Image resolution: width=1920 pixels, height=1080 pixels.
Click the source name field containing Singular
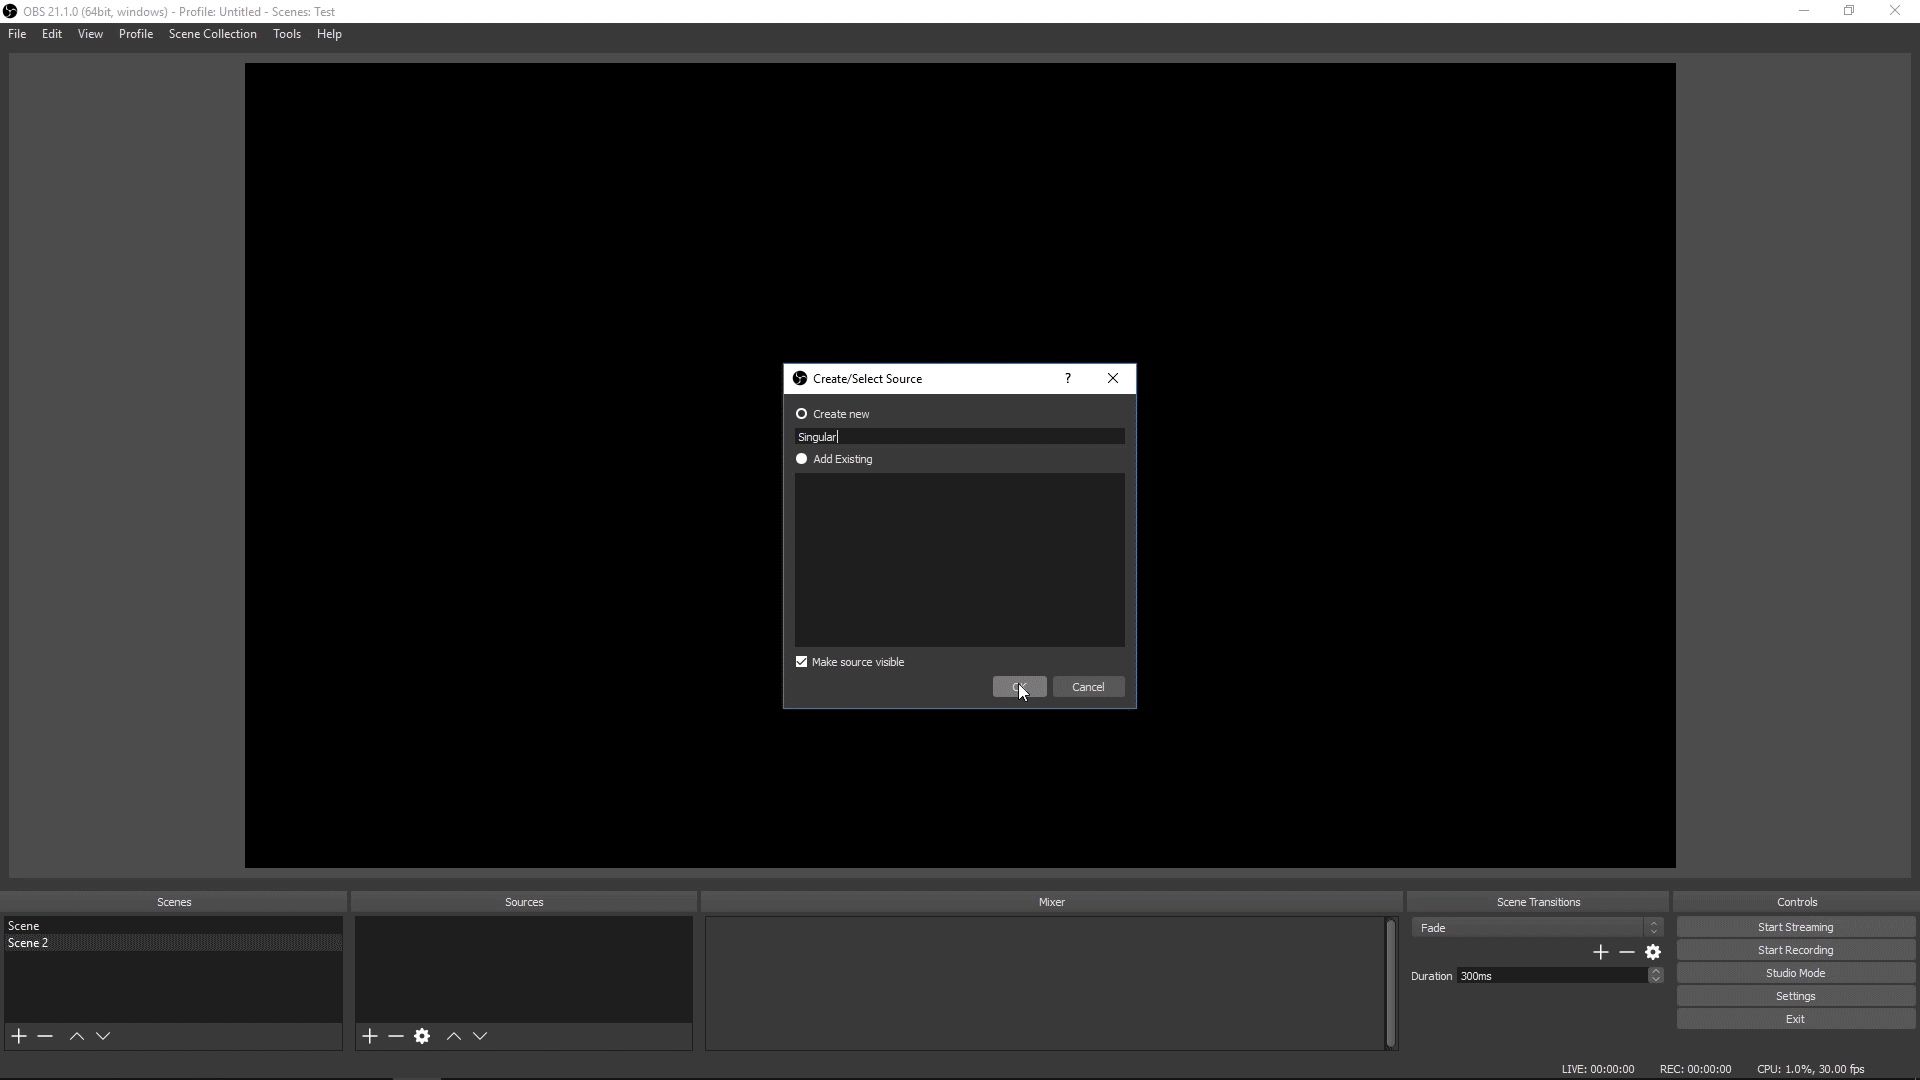point(959,437)
